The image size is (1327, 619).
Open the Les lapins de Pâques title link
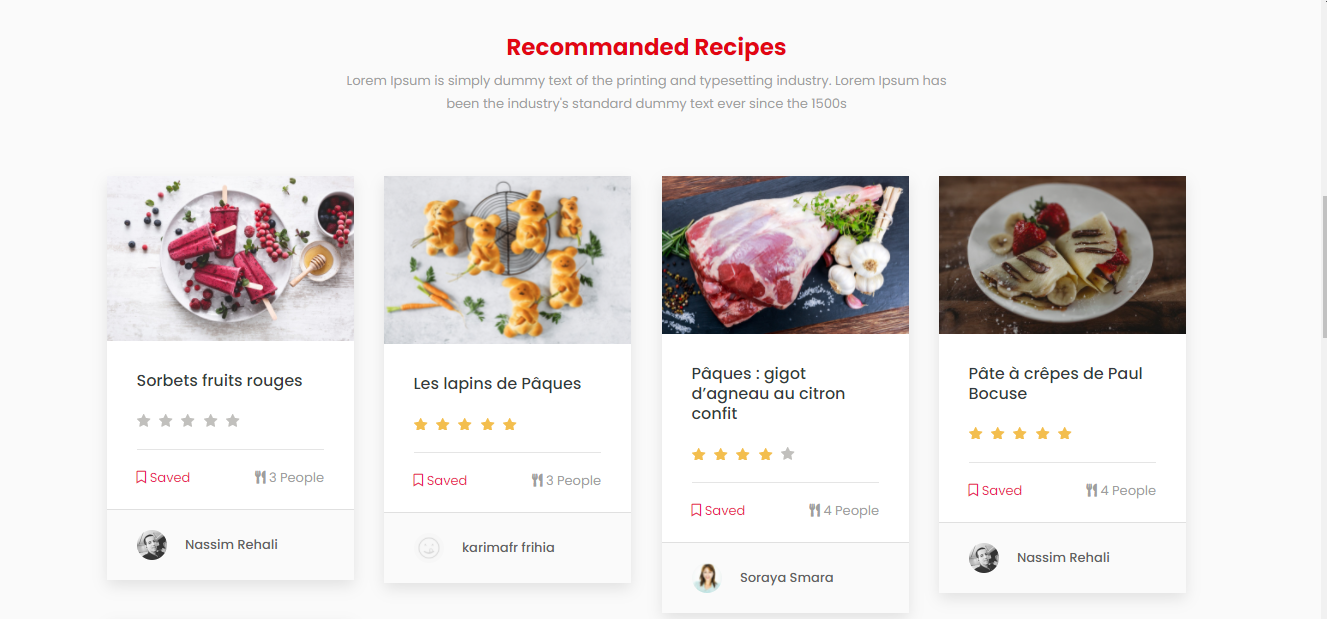497,384
